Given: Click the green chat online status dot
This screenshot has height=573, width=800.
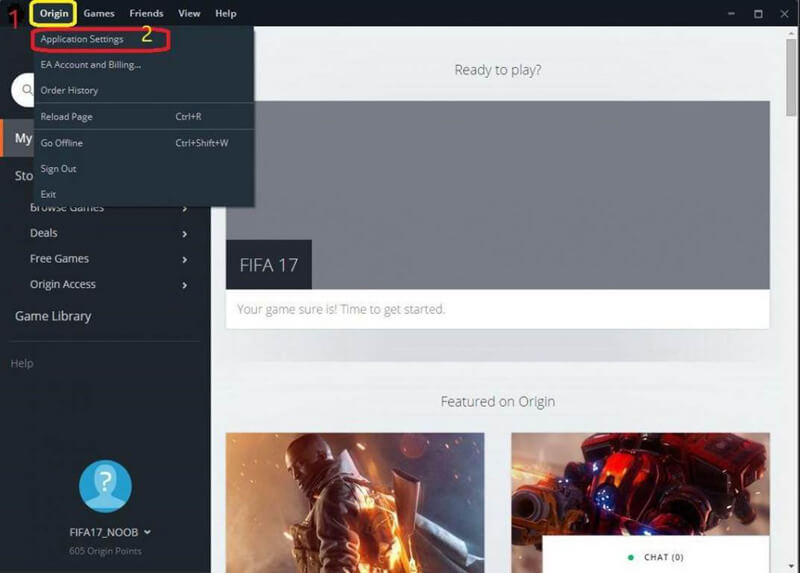Looking at the screenshot, I should tap(631, 557).
